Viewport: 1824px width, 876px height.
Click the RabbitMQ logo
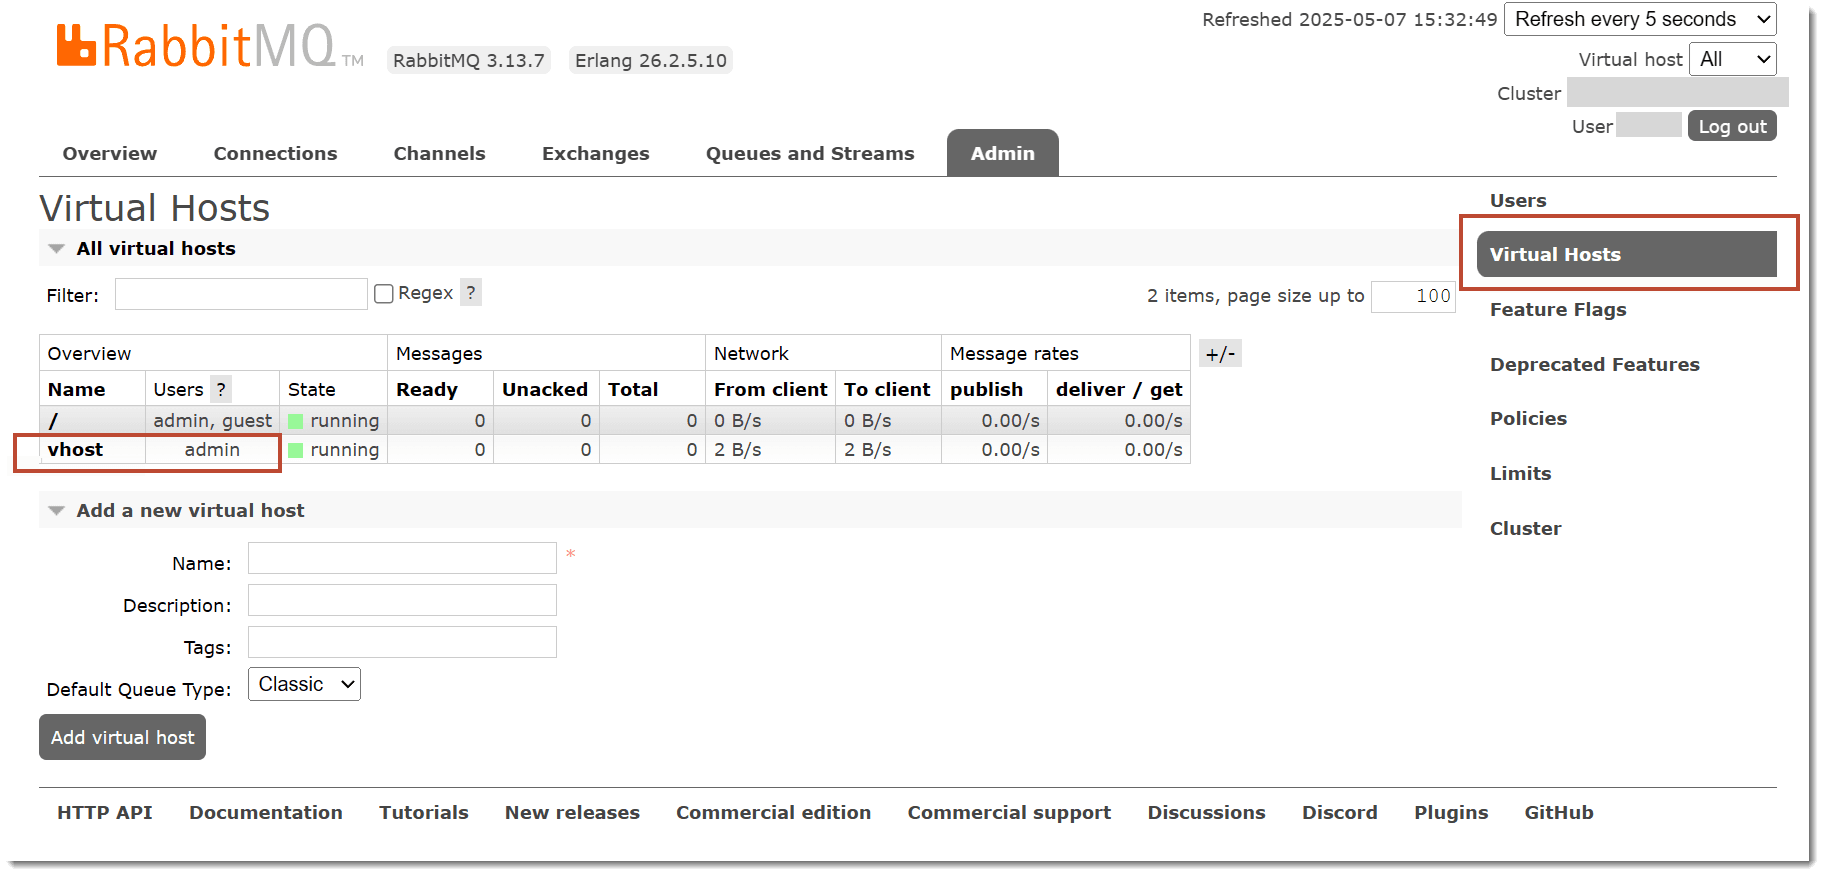coord(209,46)
